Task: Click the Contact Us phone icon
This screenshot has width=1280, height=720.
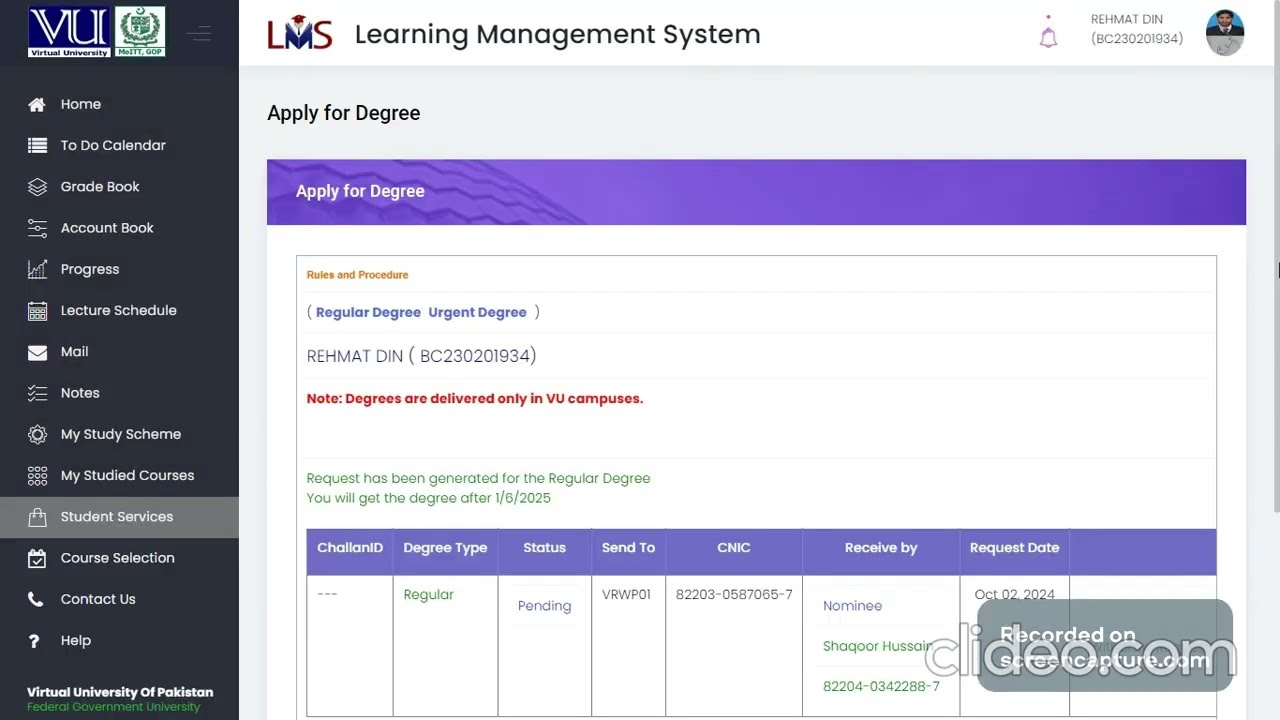Action: pyautogui.click(x=36, y=599)
